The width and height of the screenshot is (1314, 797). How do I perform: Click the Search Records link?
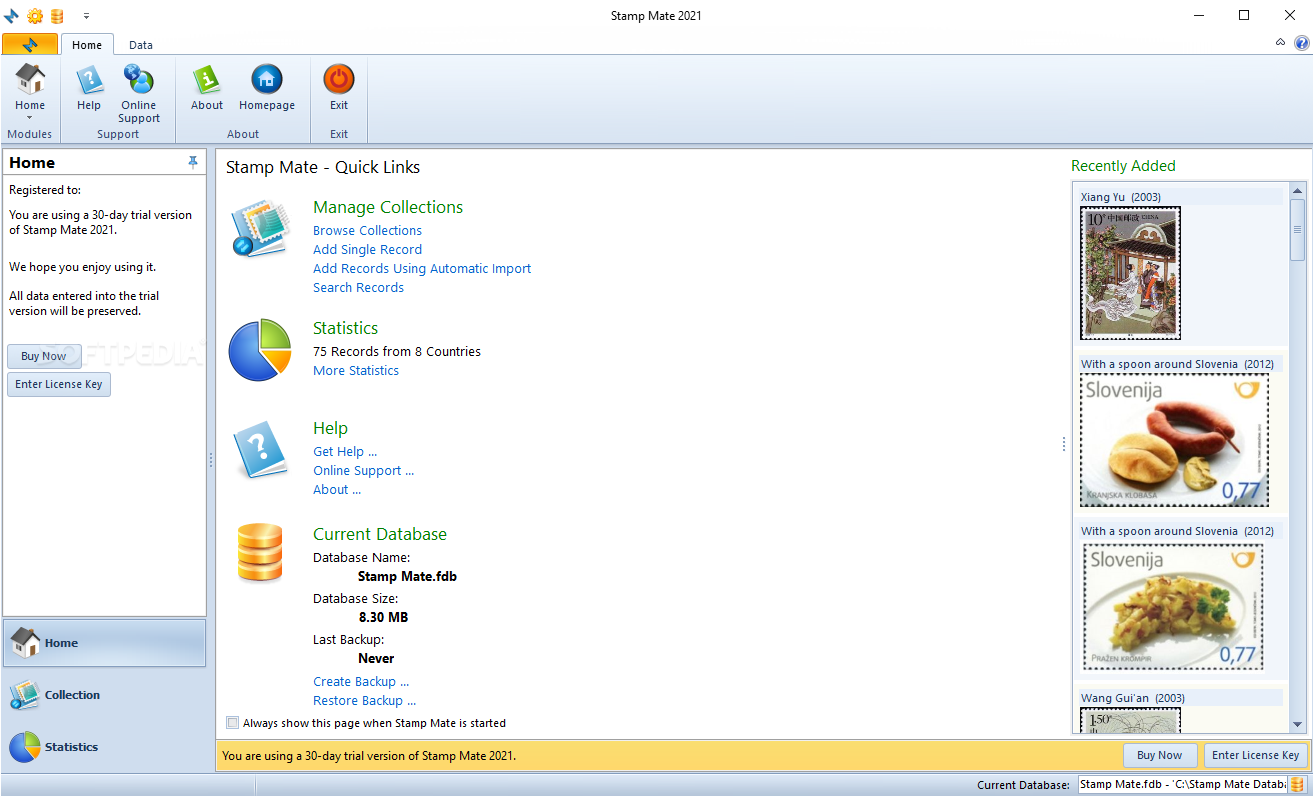point(358,287)
